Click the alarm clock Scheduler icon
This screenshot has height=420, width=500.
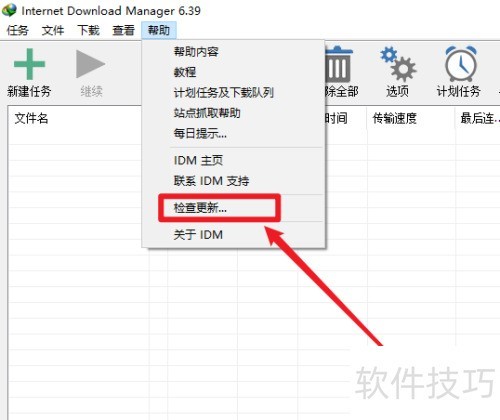(x=461, y=63)
